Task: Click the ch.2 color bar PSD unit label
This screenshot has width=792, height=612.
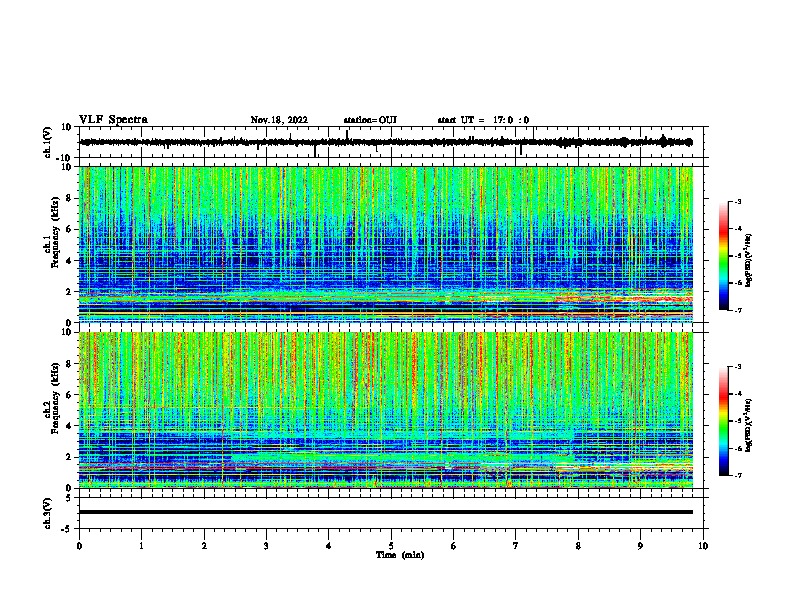Action: [x=749, y=425]
